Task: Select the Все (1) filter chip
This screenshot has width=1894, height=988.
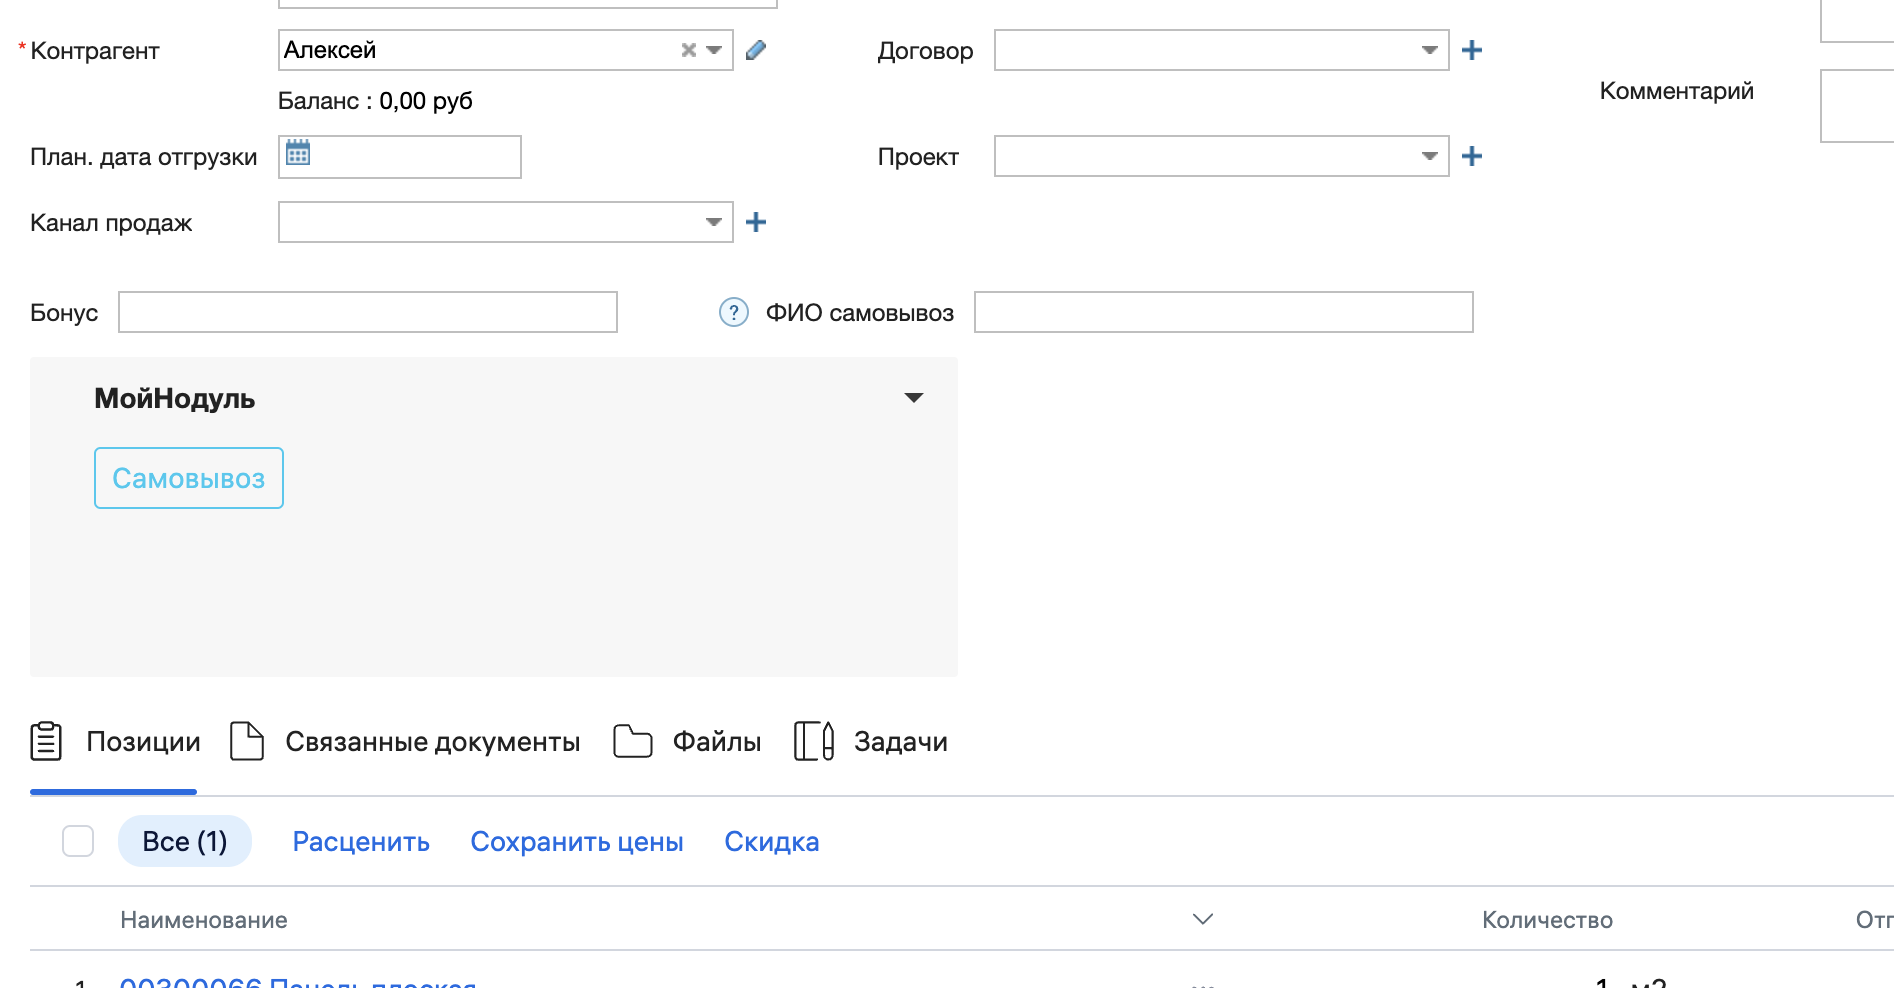Action: point(185,841)
